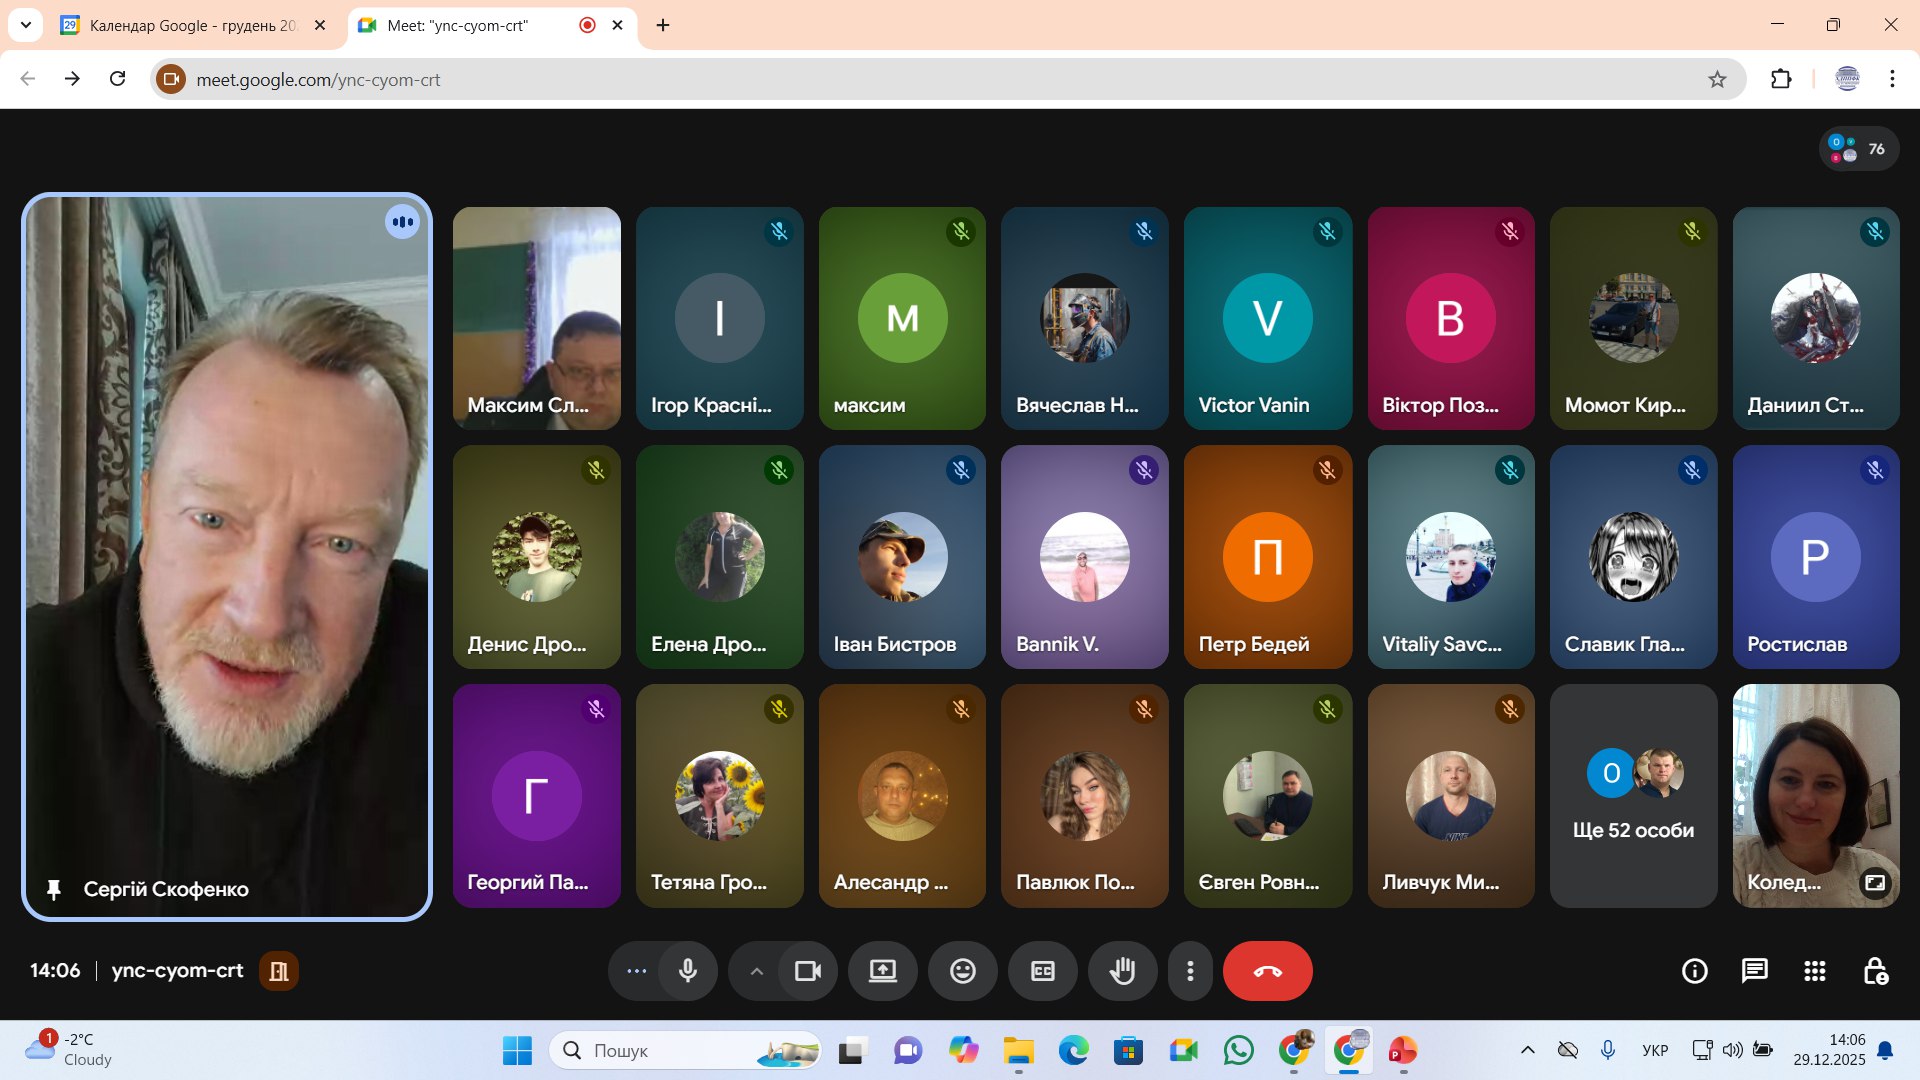The width and height of the screenshot is (1920, 1080).
Task: Open the activities grid icon
Action: (x=1814, y=971)
